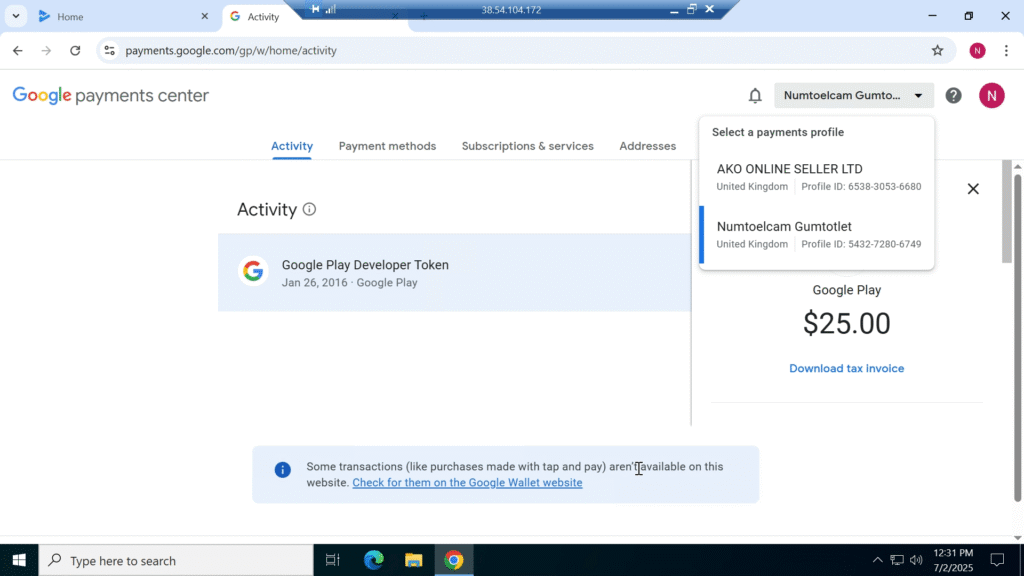Expand the Numtoelcam Gumto... profile dropdown
The width and height of the screenshot is (1024, 576).
point(854,96)
